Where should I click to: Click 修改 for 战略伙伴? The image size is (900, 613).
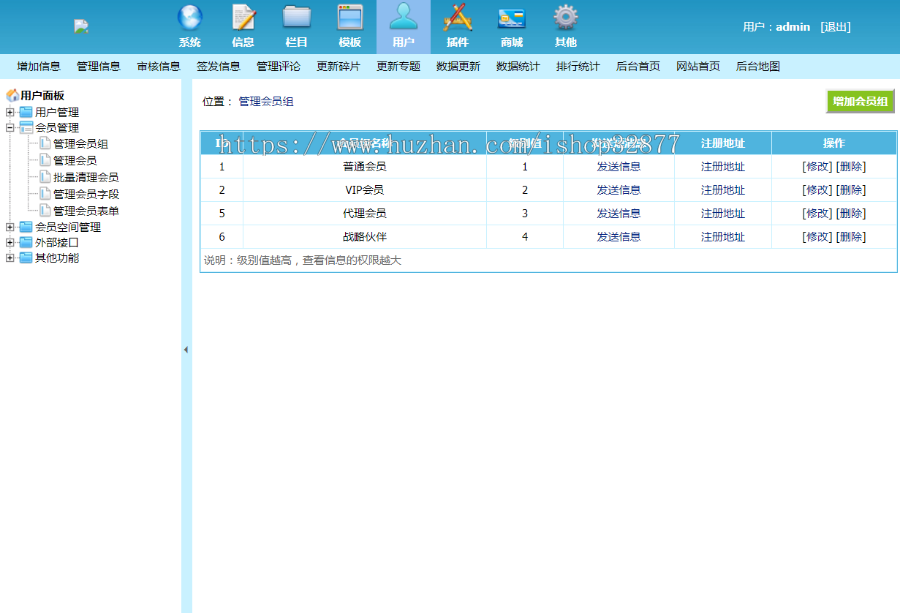tap(817, 237)
